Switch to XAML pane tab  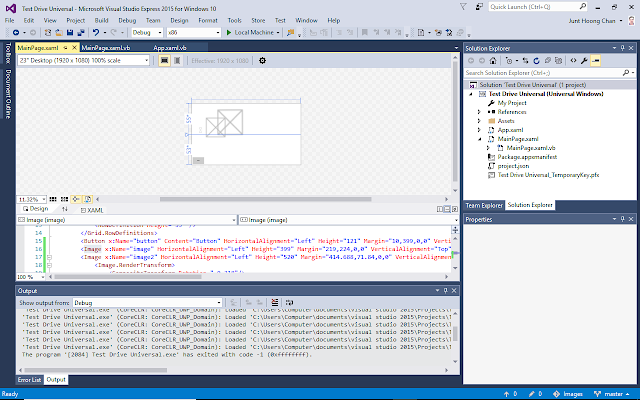92,210
